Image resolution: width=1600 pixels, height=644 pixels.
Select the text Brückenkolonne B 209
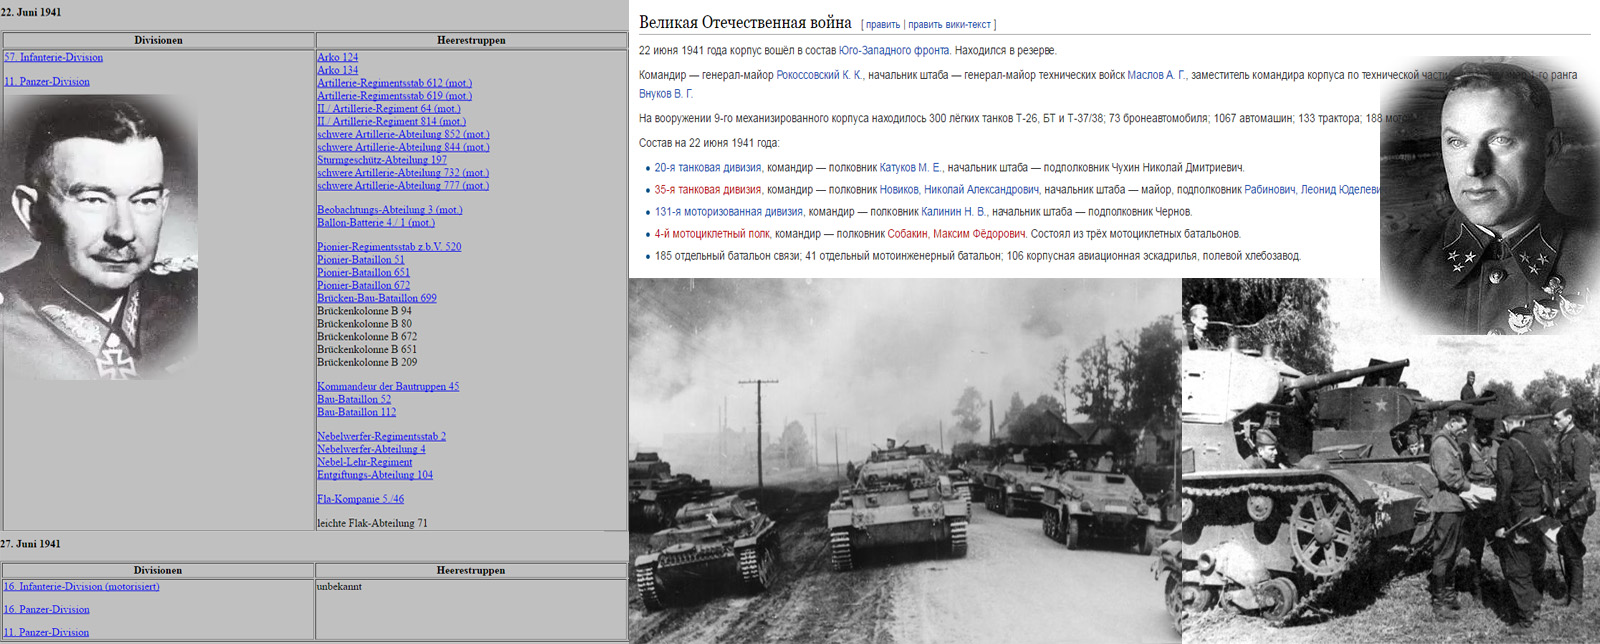click(367, 362)
